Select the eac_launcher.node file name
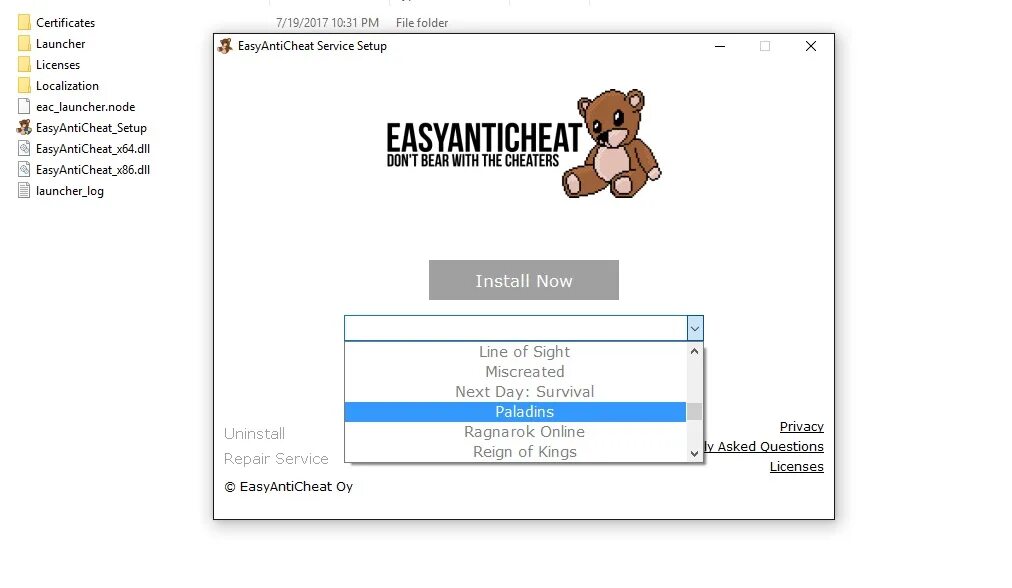 [85, 106]
